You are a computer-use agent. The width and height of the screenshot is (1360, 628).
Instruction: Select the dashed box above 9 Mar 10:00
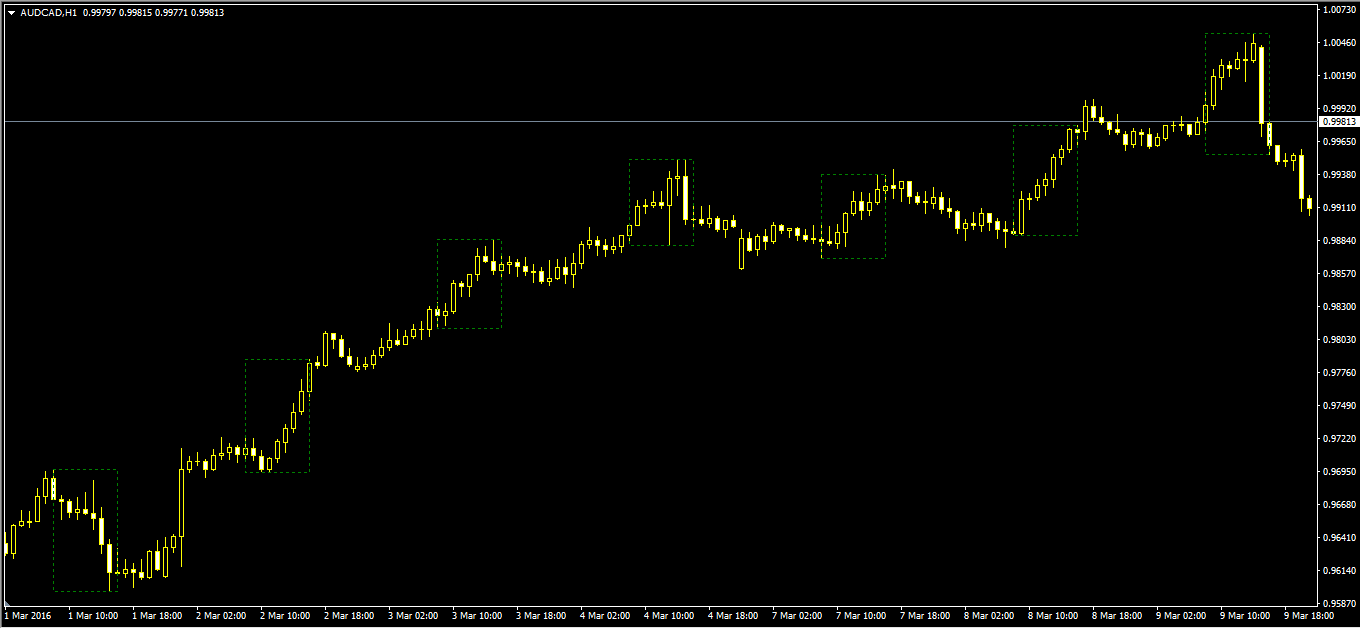(1237, 94)
